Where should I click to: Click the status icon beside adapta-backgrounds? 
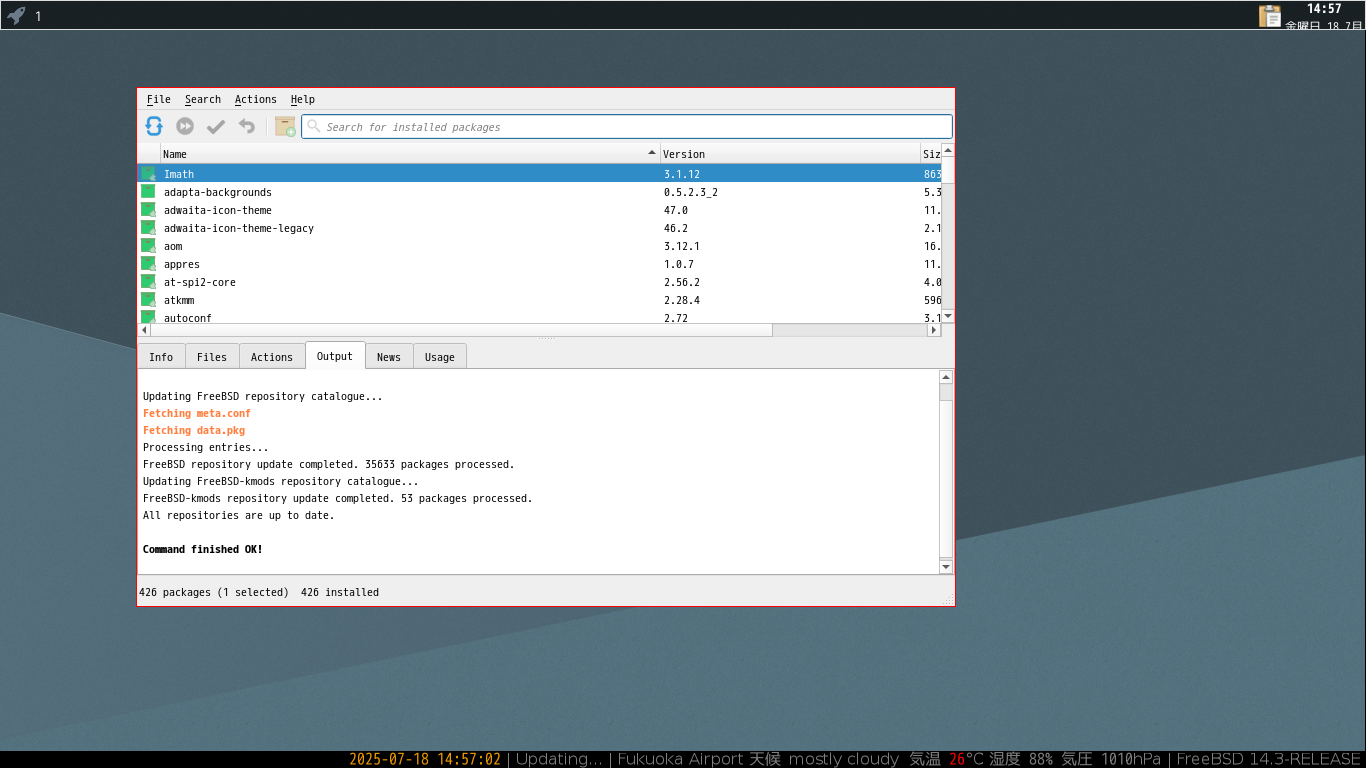pos(148,192)
